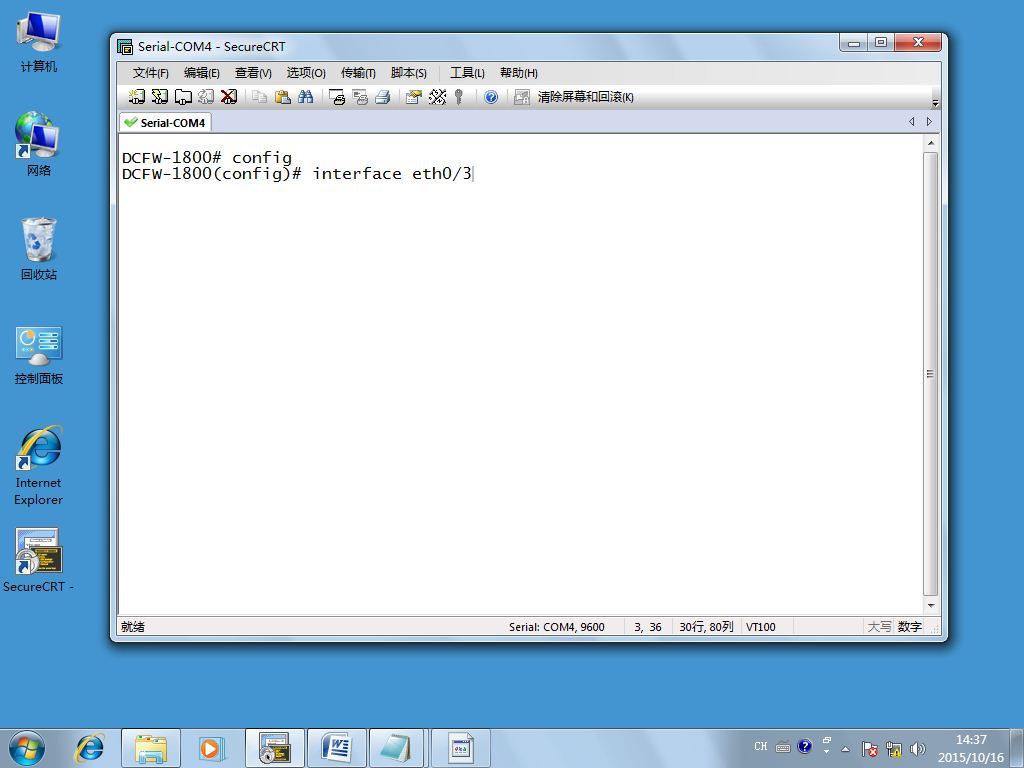
Task: Click the icon beside 清除屏幕和回滚
Action: tap(521, 97)
